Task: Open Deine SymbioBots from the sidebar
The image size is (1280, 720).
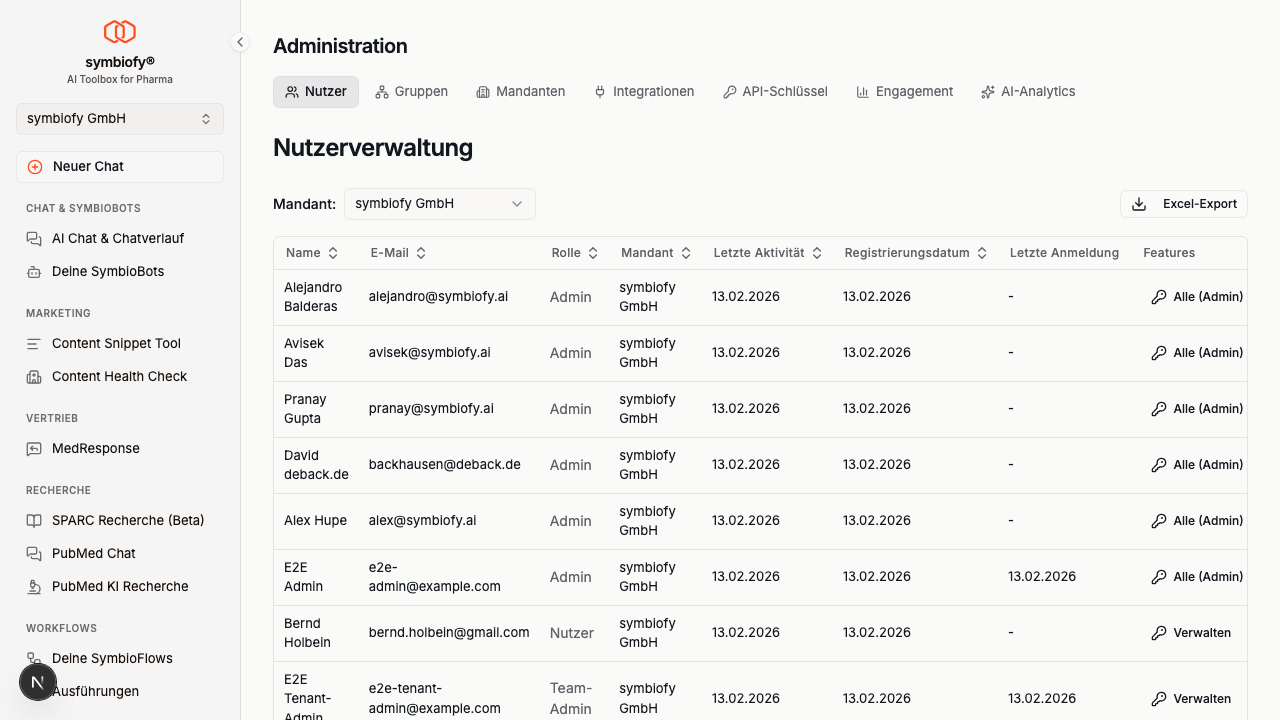Action: [x=33, y=271]
